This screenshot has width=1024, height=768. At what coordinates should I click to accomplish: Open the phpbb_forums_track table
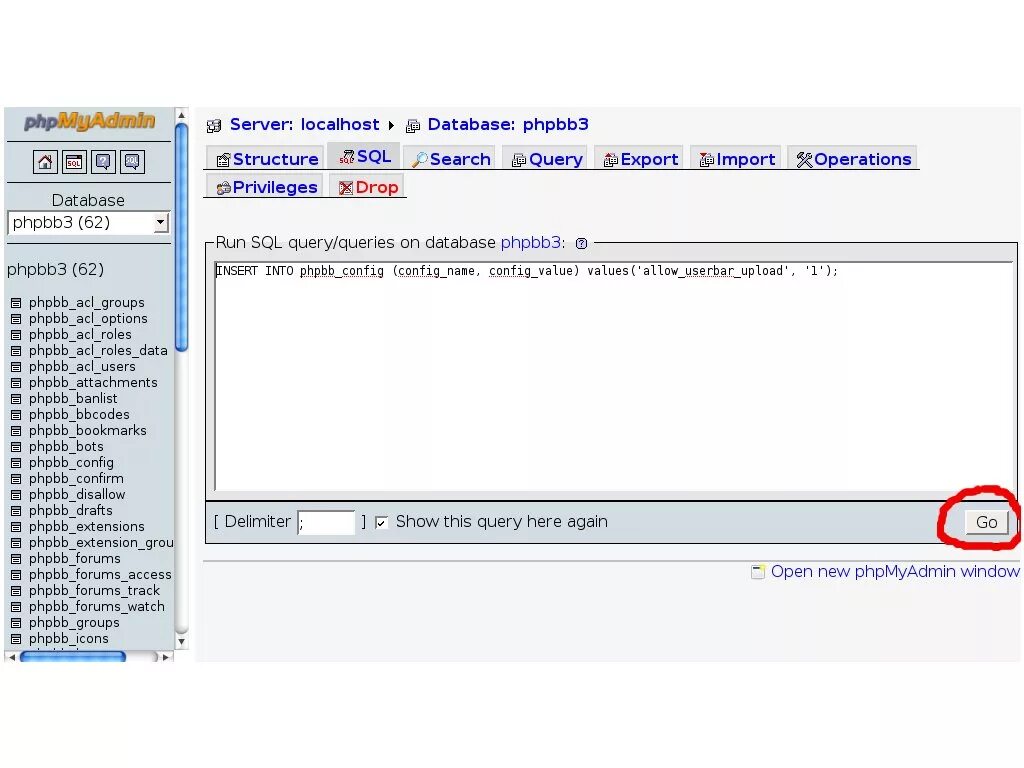(x=94, y=591)
